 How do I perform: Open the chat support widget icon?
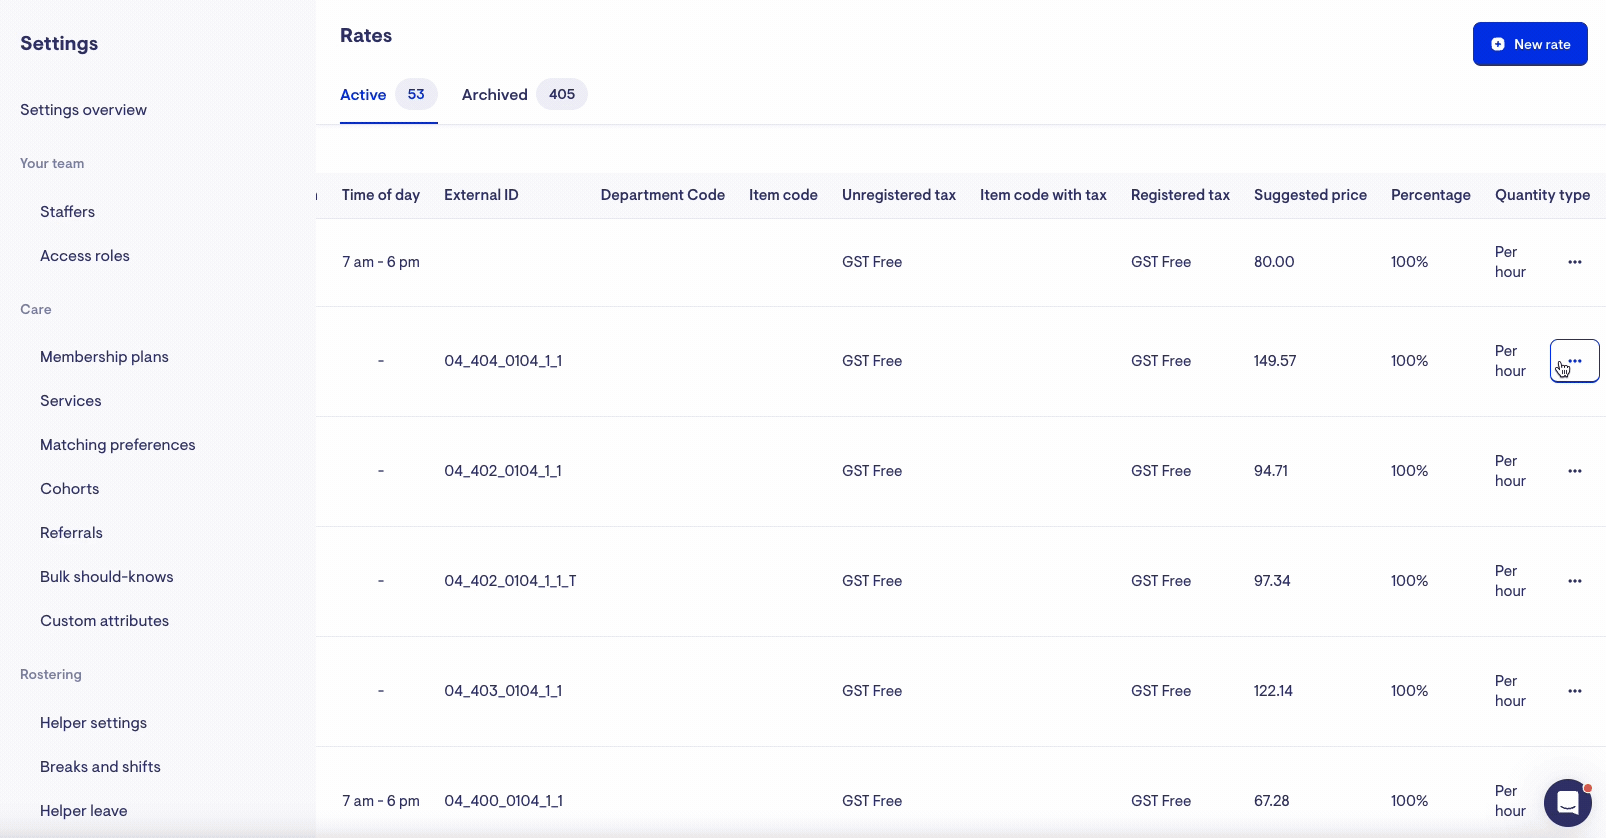pyautogui.click(x=1567, y=802)
